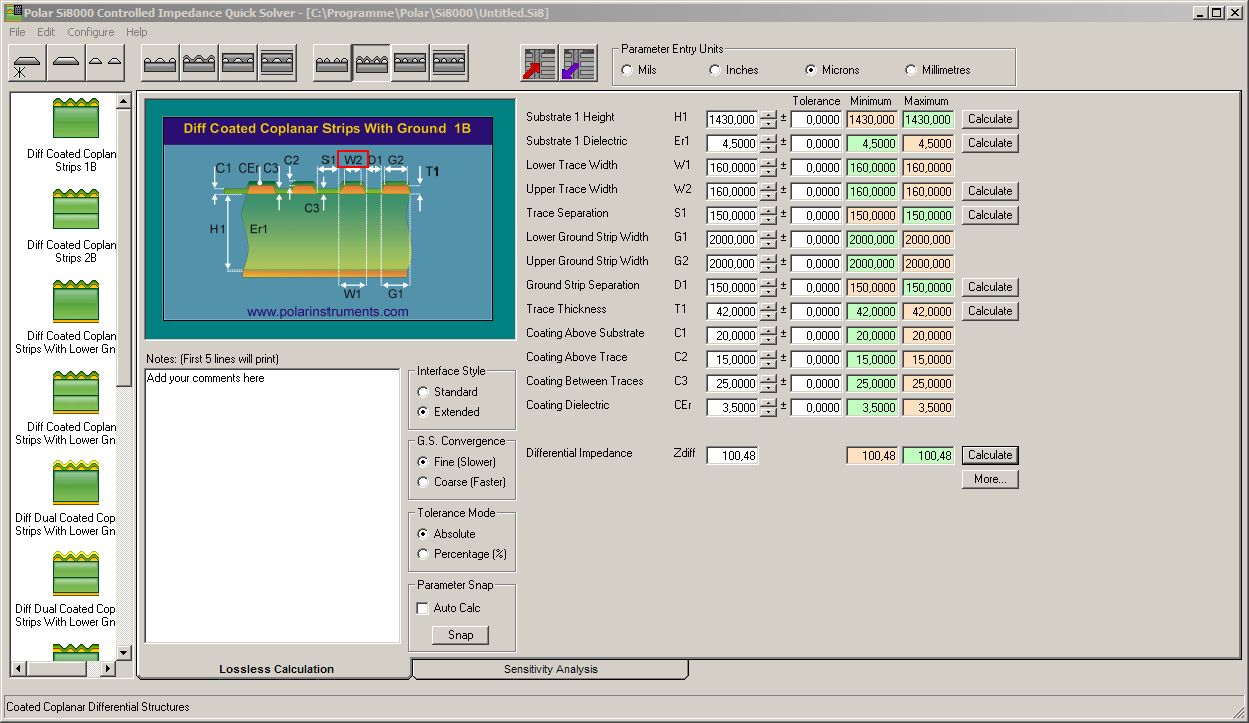The width and height of the screenshot is (1249, 723).
Task: Increment Trace Separation S1 spinner up
Action: [768, 210]
